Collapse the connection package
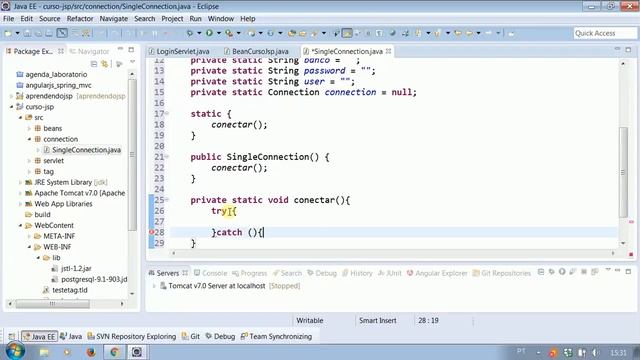Image resolution: width=640 pixels, height=360 pixels. click(29, 139)
